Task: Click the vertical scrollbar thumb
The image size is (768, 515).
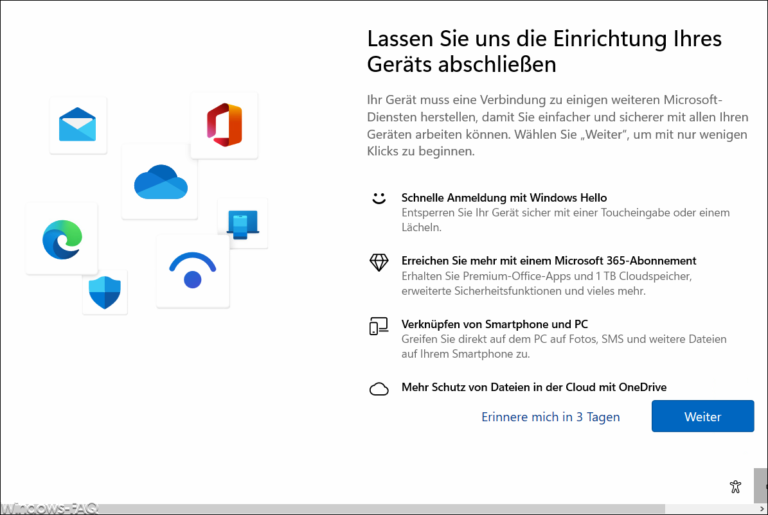Action: [761, 485]
